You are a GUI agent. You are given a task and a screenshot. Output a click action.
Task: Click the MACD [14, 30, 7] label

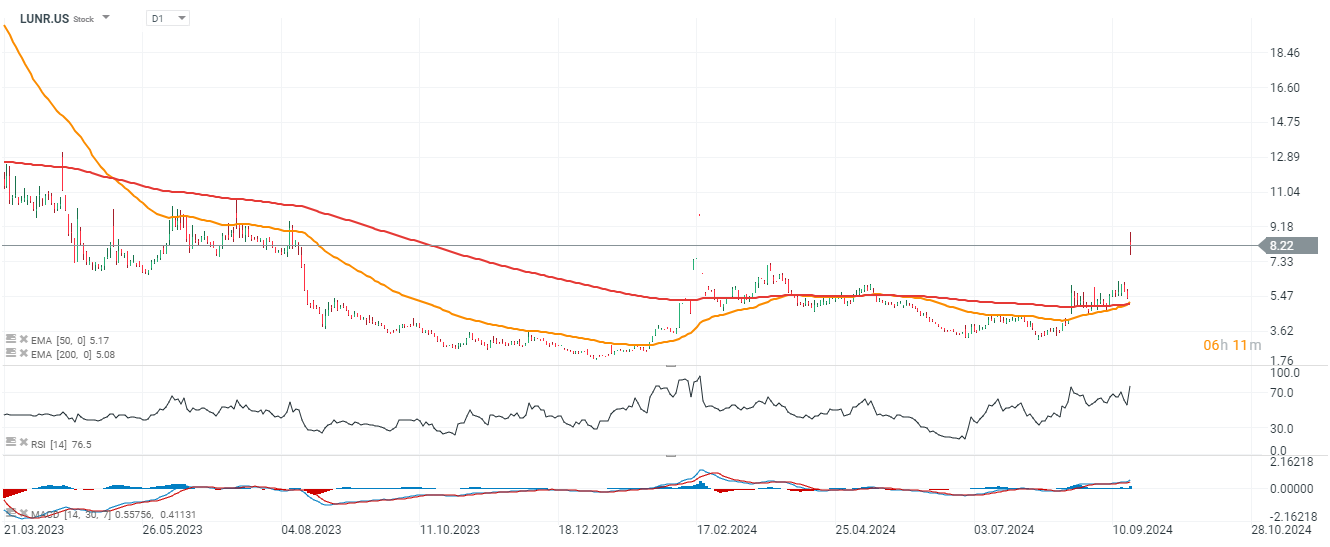70,513
